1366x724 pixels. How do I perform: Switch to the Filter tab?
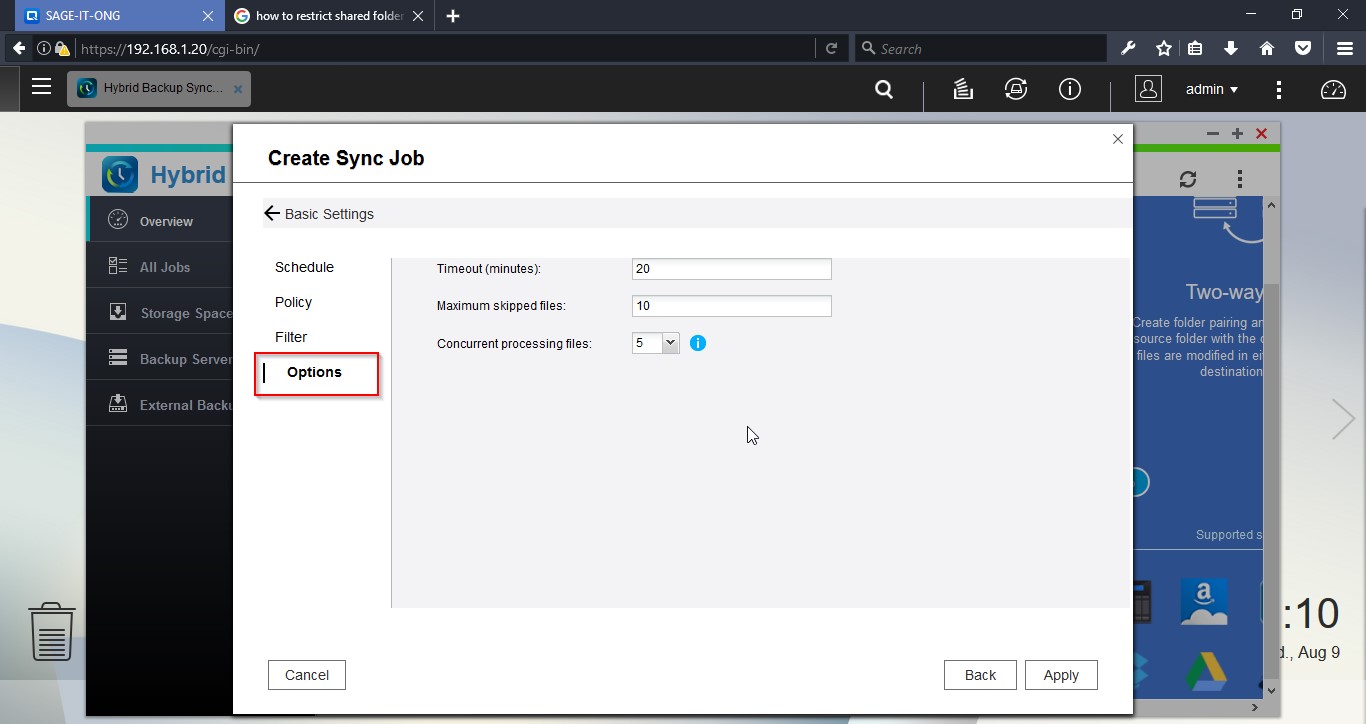point(291,337)
